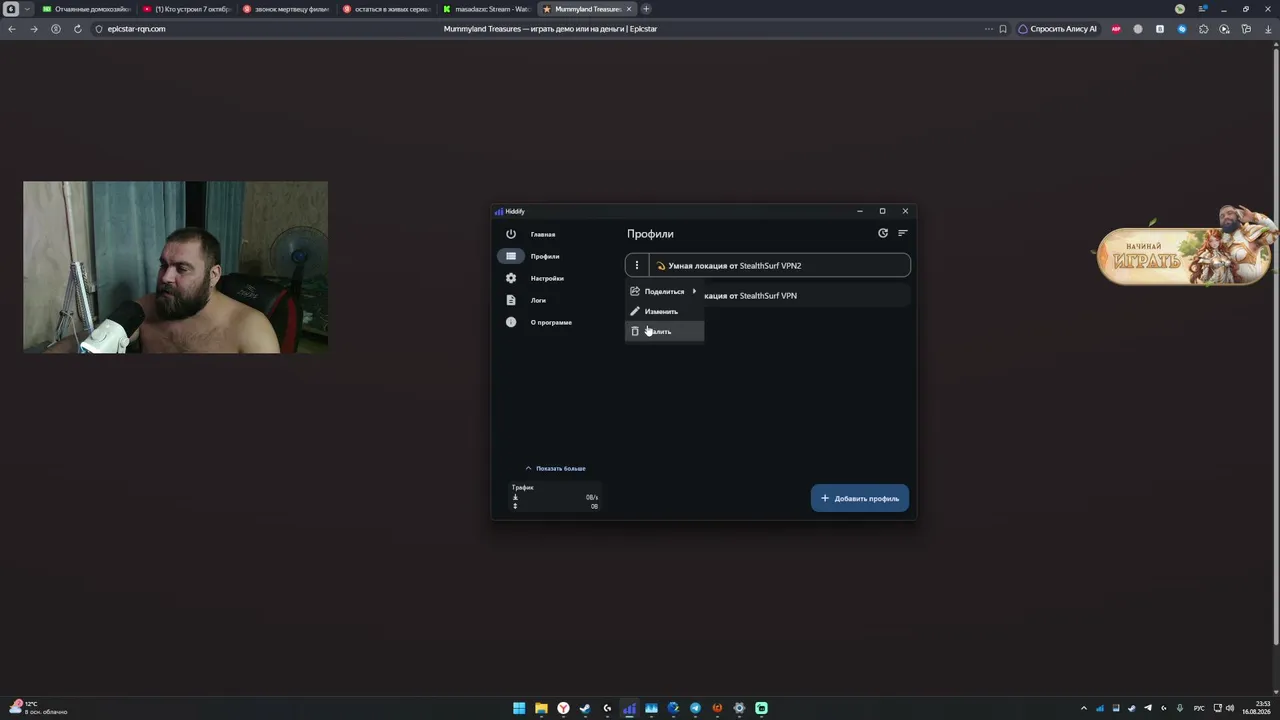
Task: Bookmark the page with the bookmark icon
Action: (1003, 29)
